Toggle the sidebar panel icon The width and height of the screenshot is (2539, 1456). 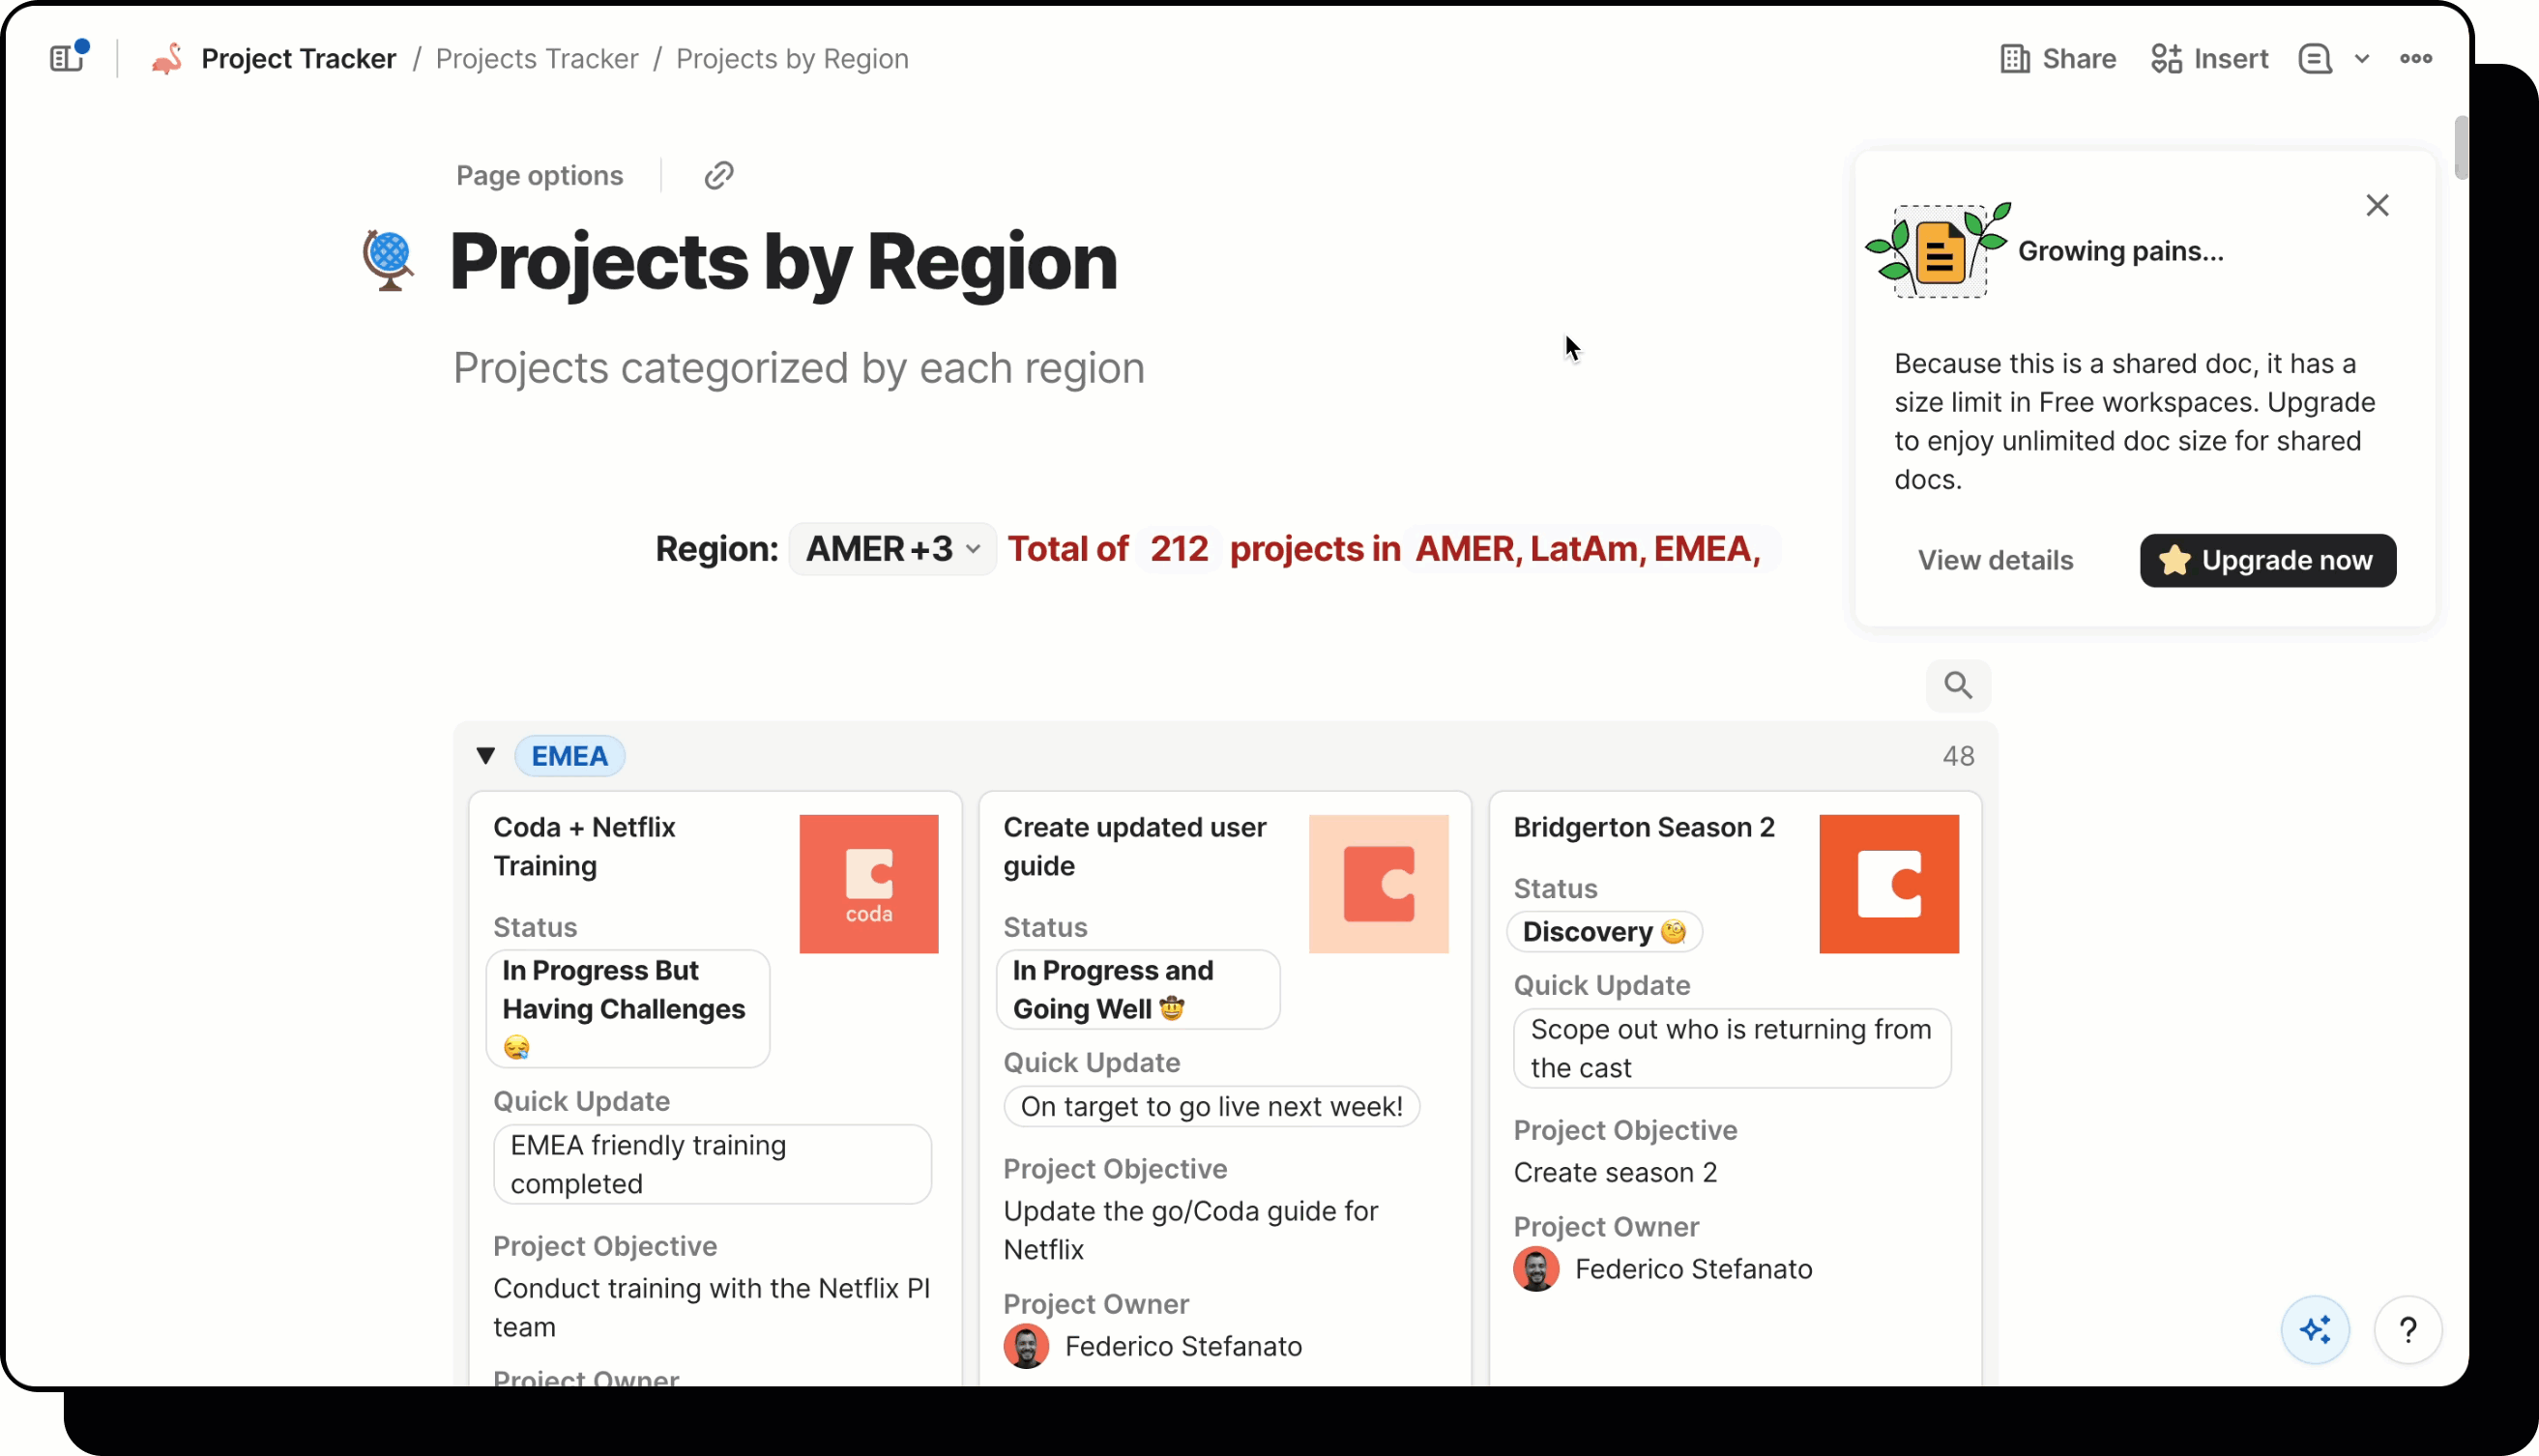coord(66,58)
